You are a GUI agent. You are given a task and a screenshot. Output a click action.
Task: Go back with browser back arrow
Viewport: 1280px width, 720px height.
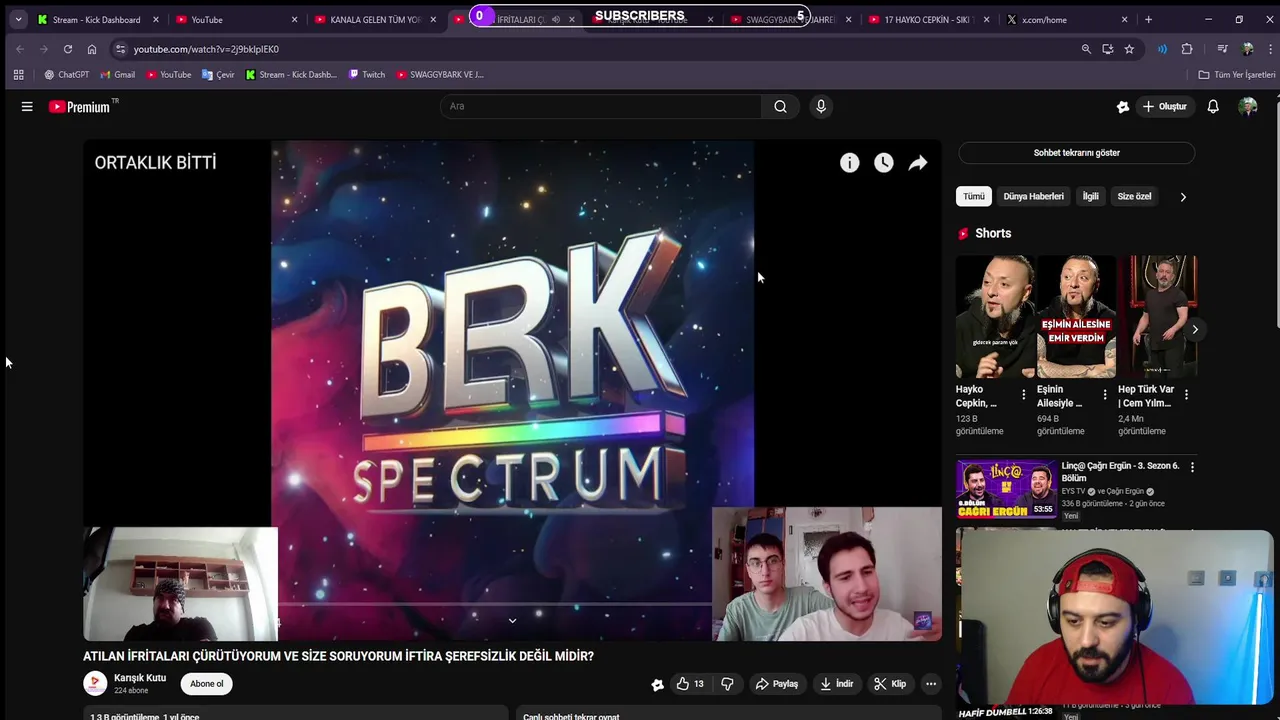pos(20,49)
